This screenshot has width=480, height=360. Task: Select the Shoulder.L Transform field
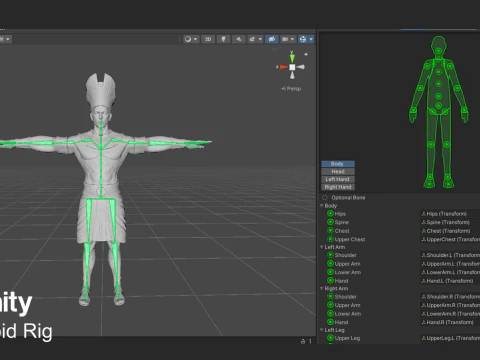point(450,255)
